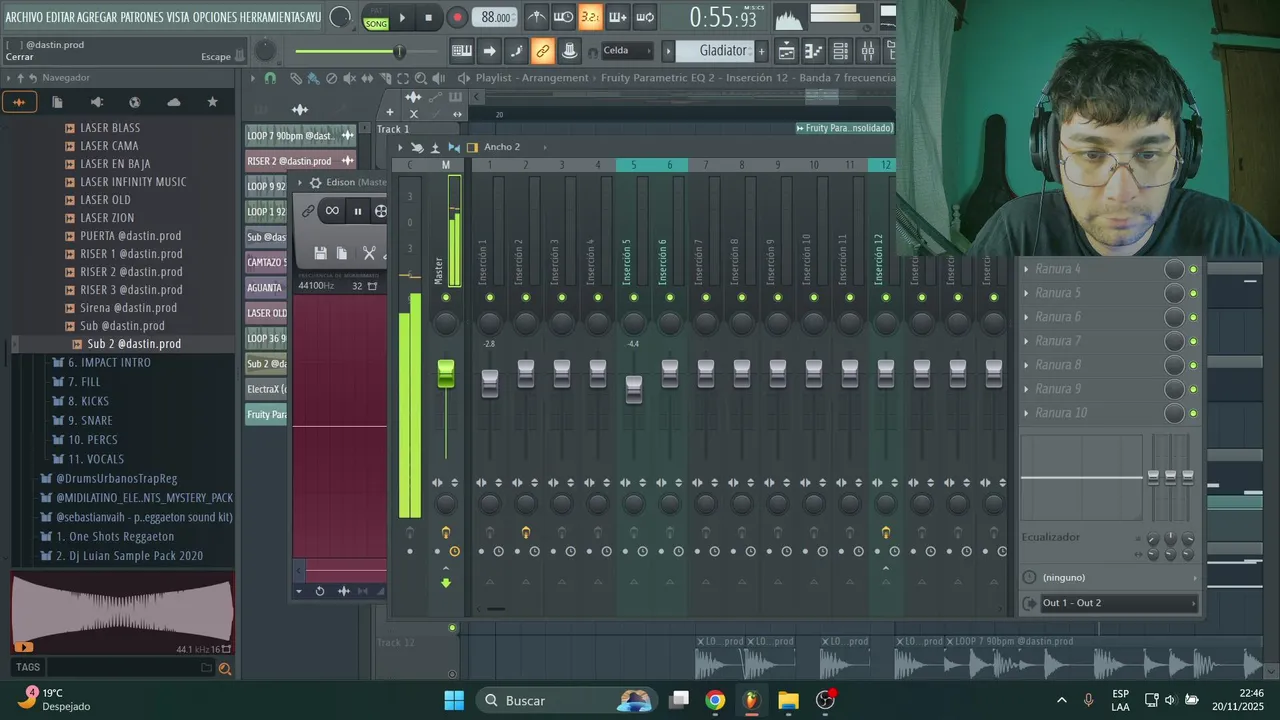Set the tempo field showing 88.000
Screen dimensions: 1280x720
tap(496, 17)
